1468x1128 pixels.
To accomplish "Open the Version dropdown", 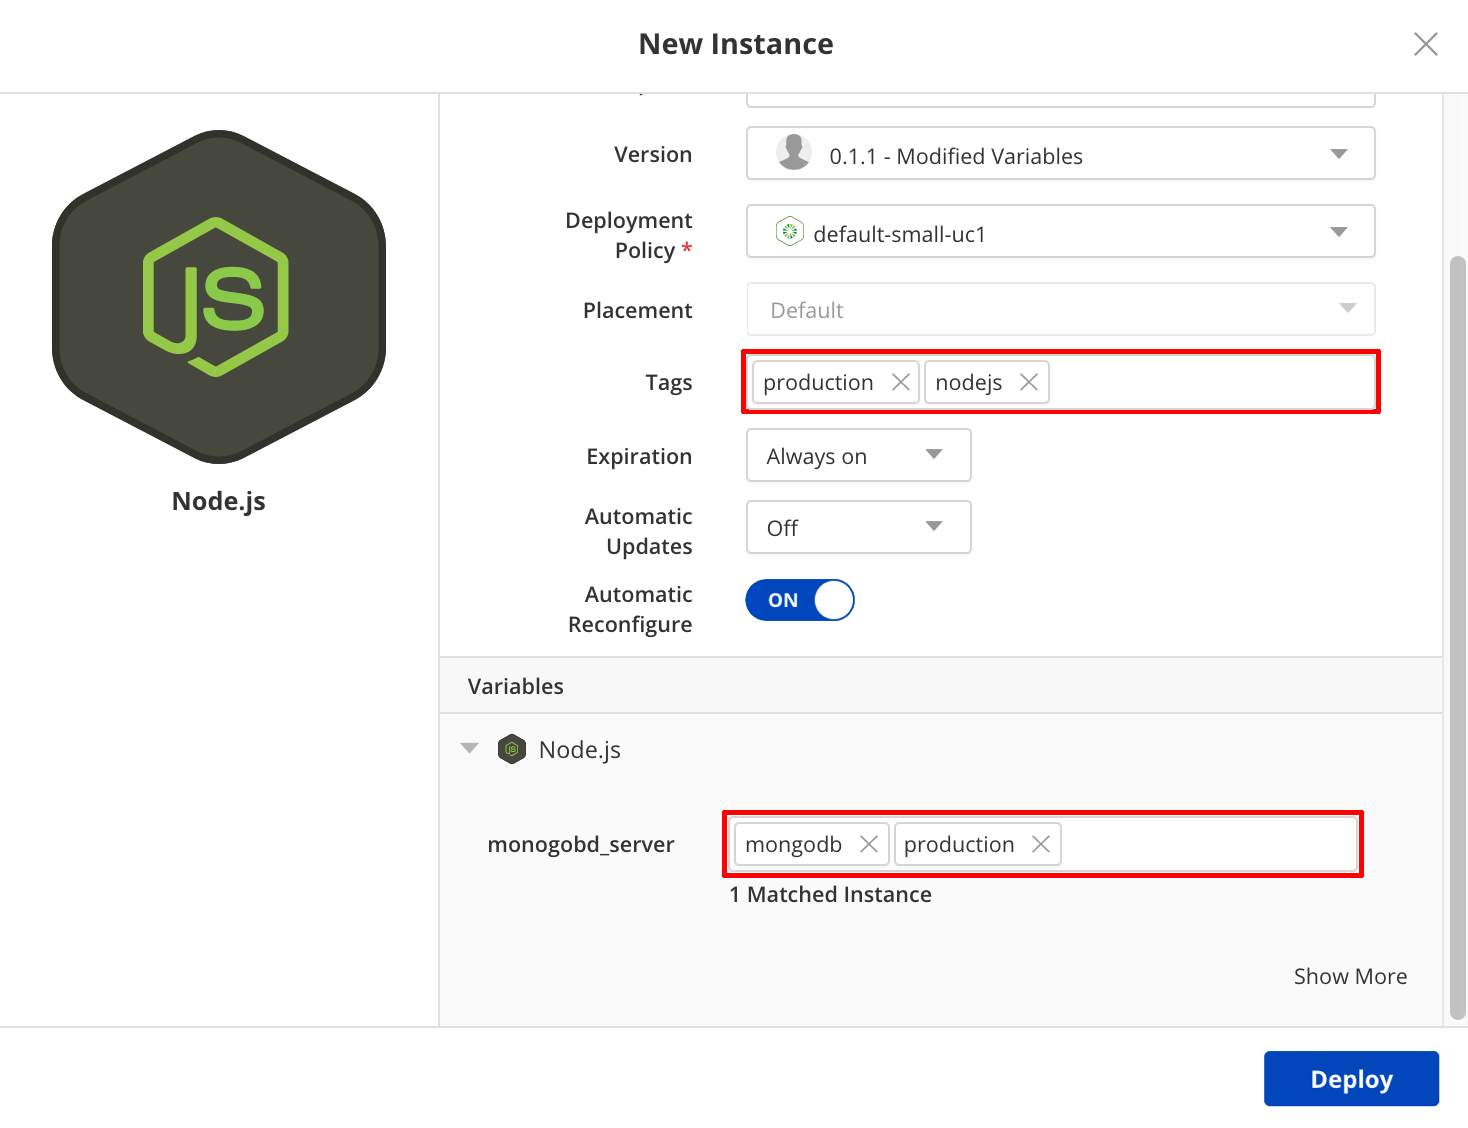I will click(1060, 154).
